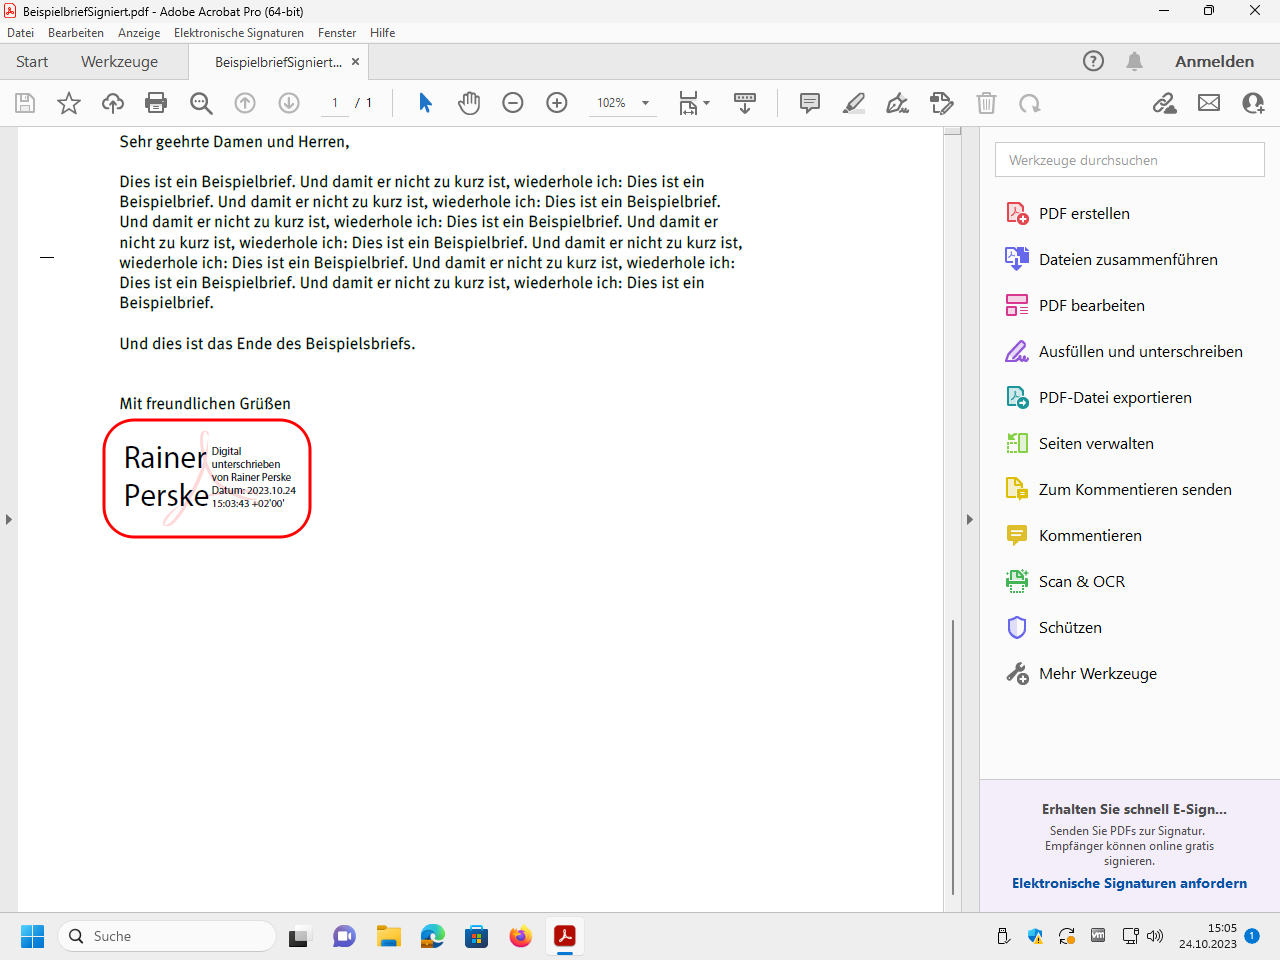The width and height of the screenshot is (1280, 960).
Task: Open Firefox from the taskbar
Action: [x=520, y=936]
